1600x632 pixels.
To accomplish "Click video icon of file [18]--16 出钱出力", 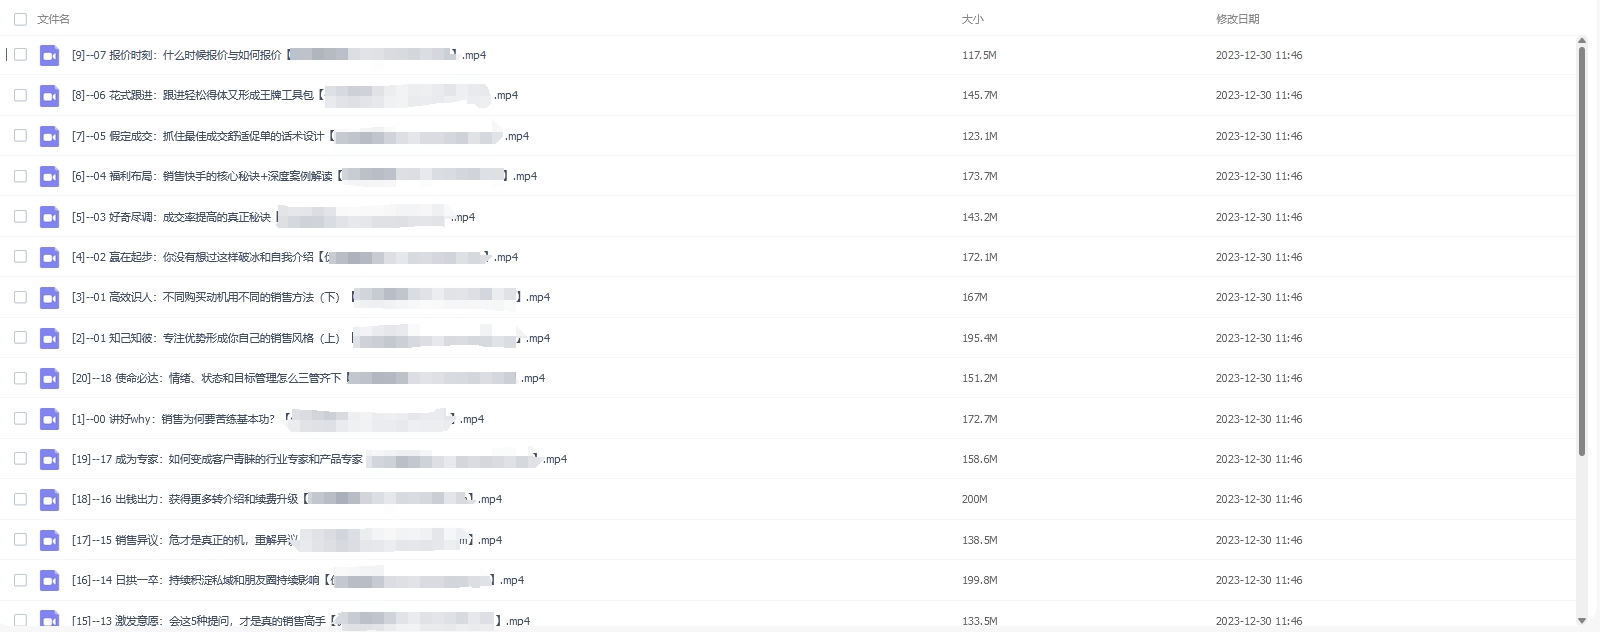I will pyautogui.click(x=49, y=500).
